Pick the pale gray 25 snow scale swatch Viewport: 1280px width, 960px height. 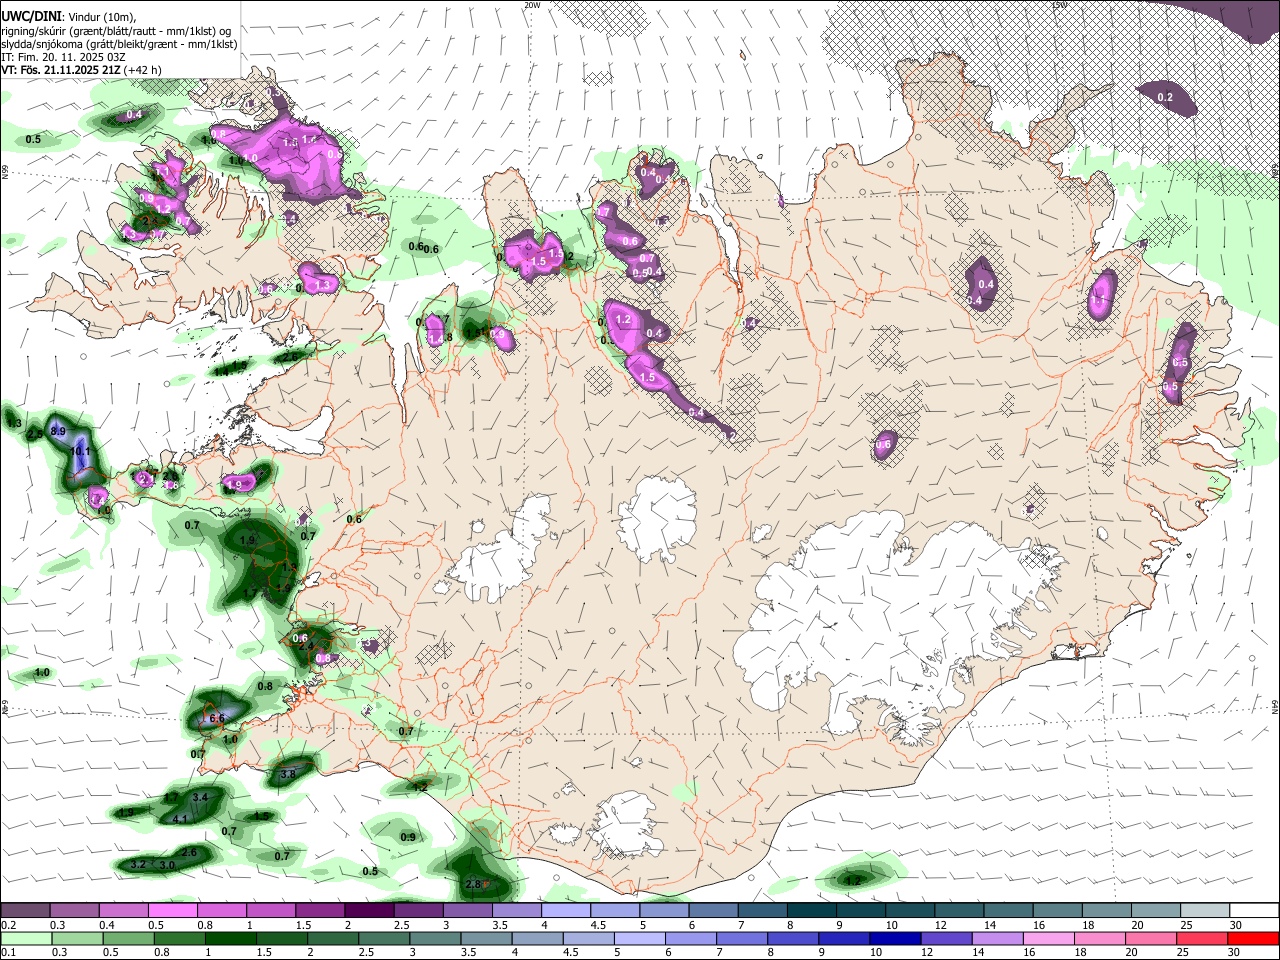(1205, 911)
